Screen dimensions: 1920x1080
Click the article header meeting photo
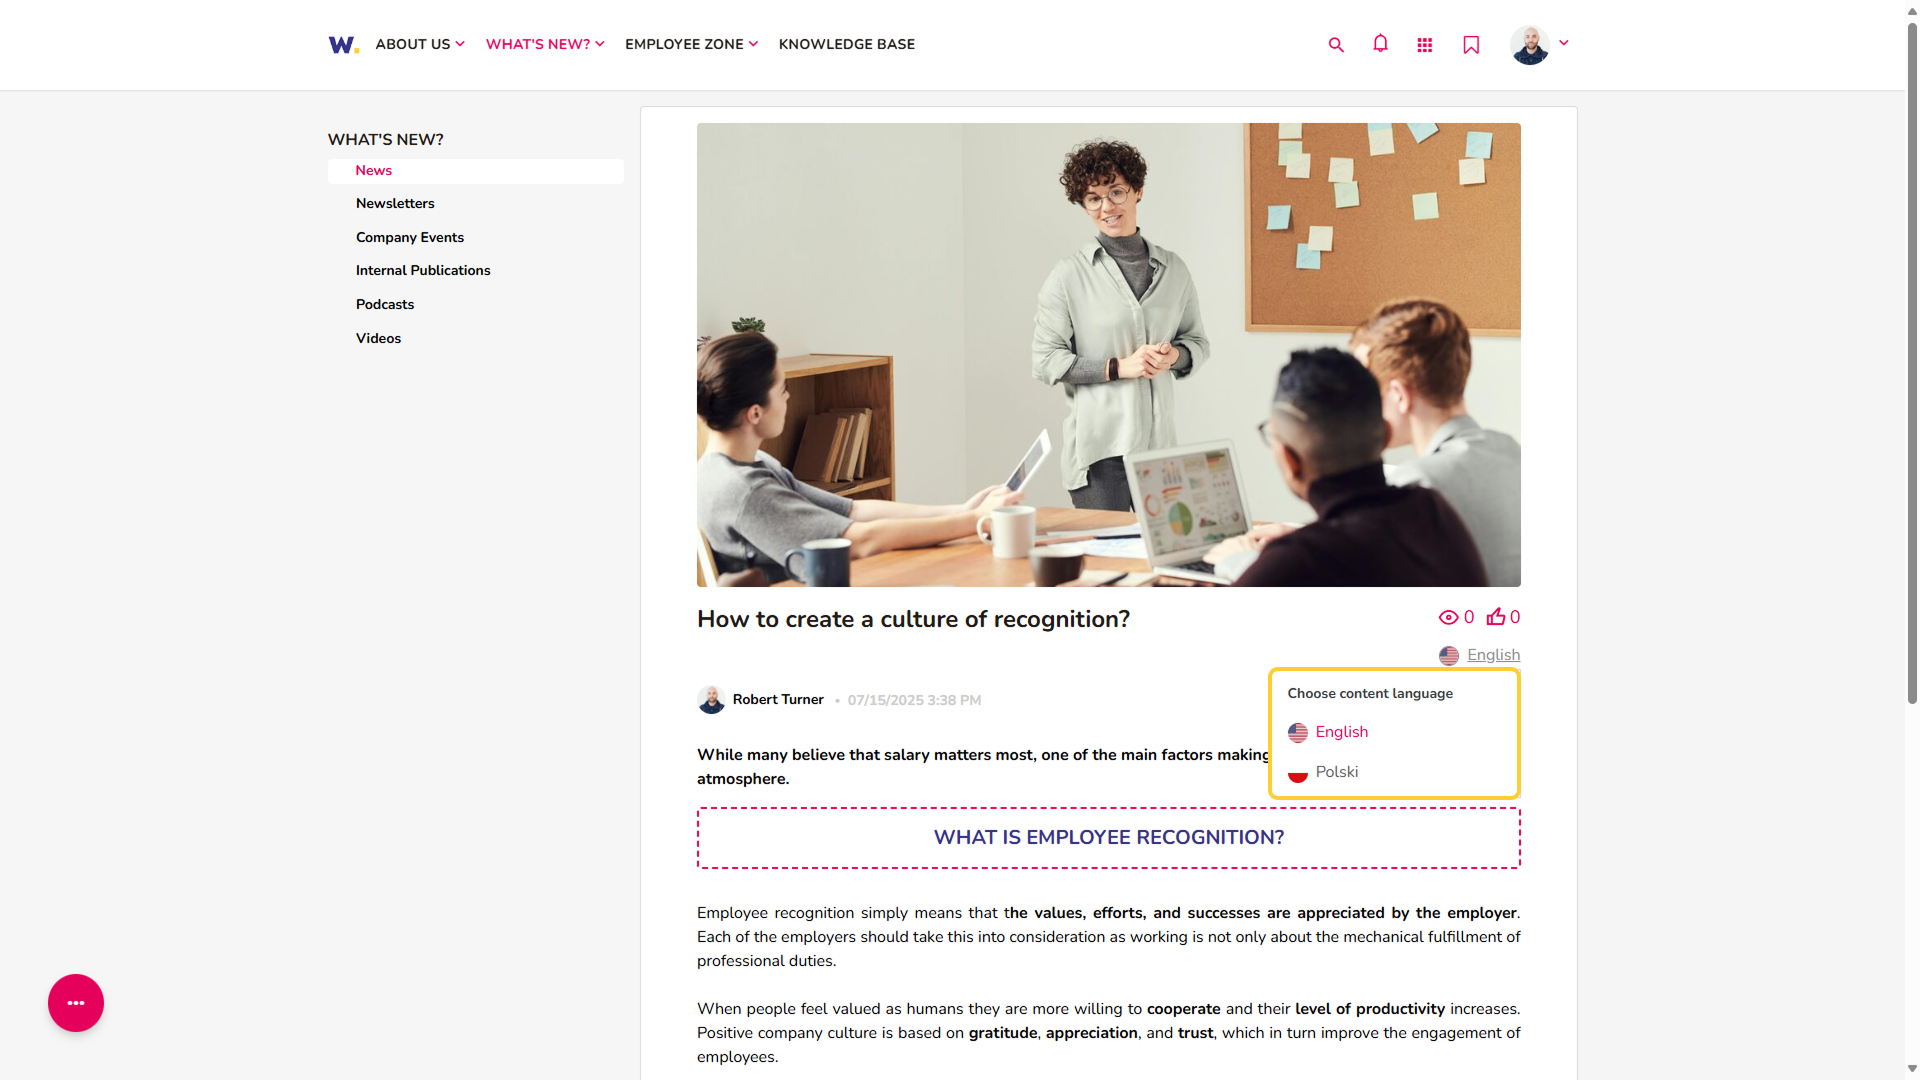(1108, 355)
